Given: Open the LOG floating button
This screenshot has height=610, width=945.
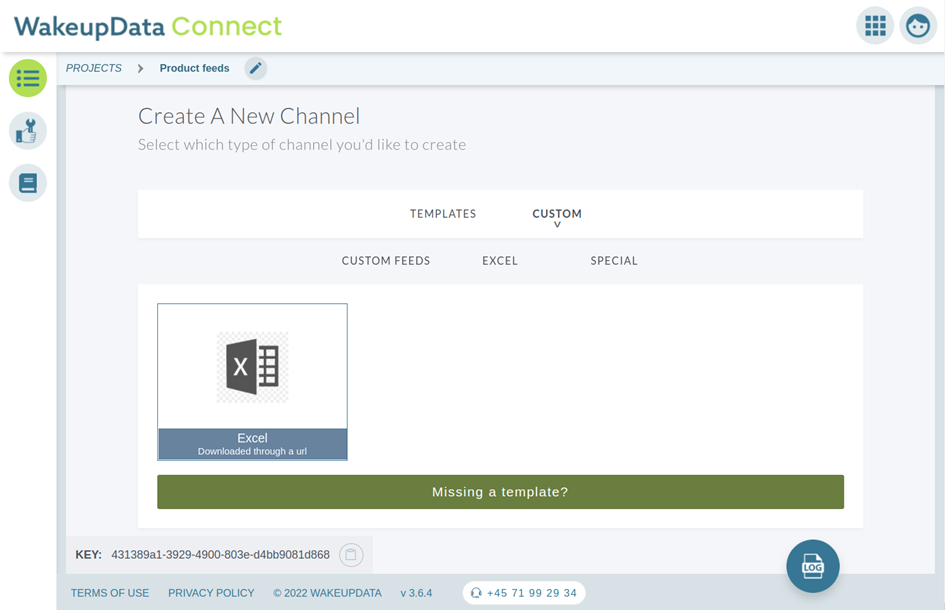Looking at the screenshot, I should [x=812, y=566].
